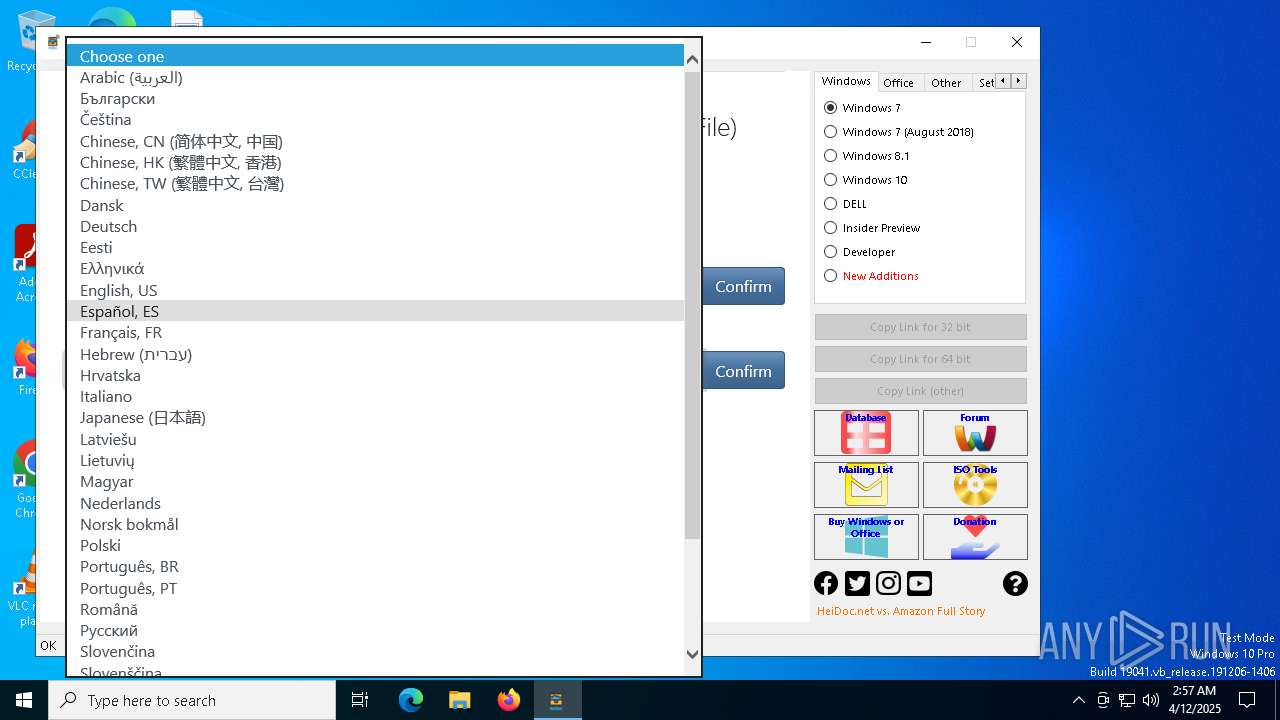Open HeiDoc.net vs. Amazon Full Story link

tap(901, 611)
